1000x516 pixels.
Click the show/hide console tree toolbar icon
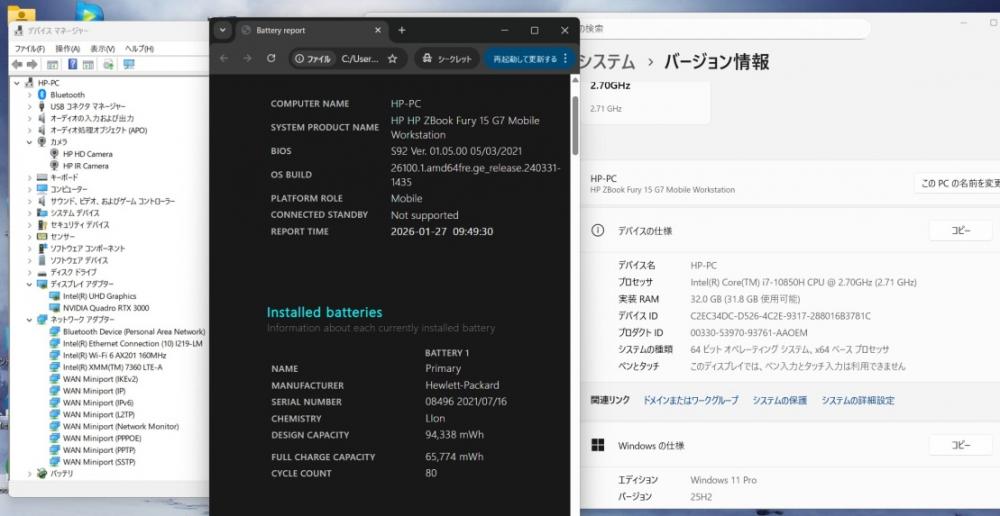(x=53, y=64)
